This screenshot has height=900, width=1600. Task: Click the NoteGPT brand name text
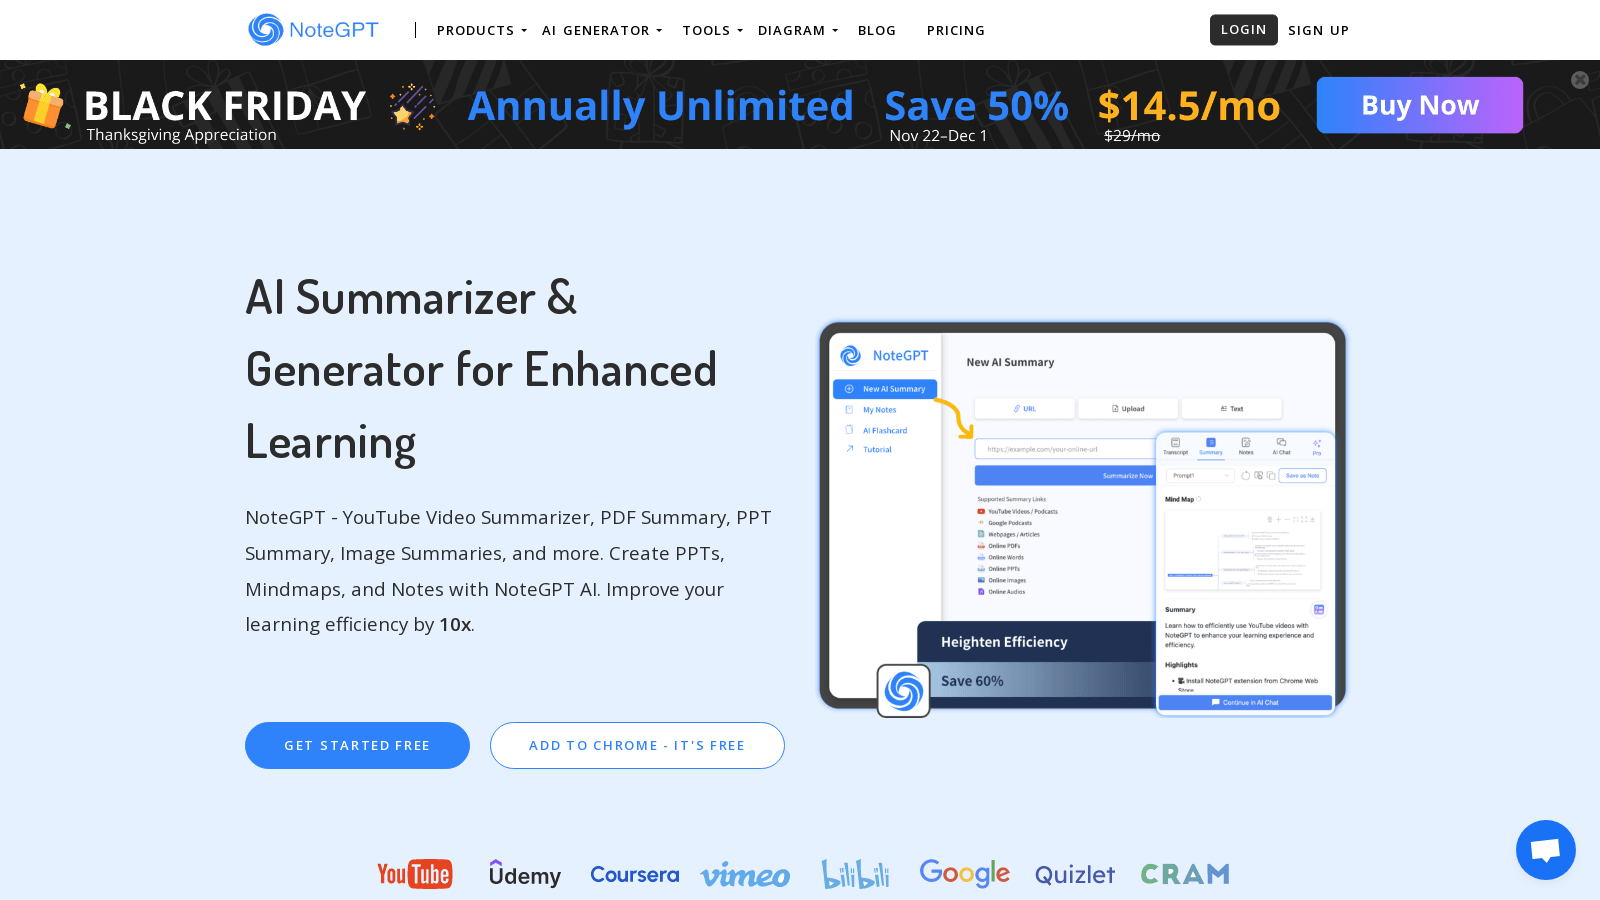pos(334,30)
